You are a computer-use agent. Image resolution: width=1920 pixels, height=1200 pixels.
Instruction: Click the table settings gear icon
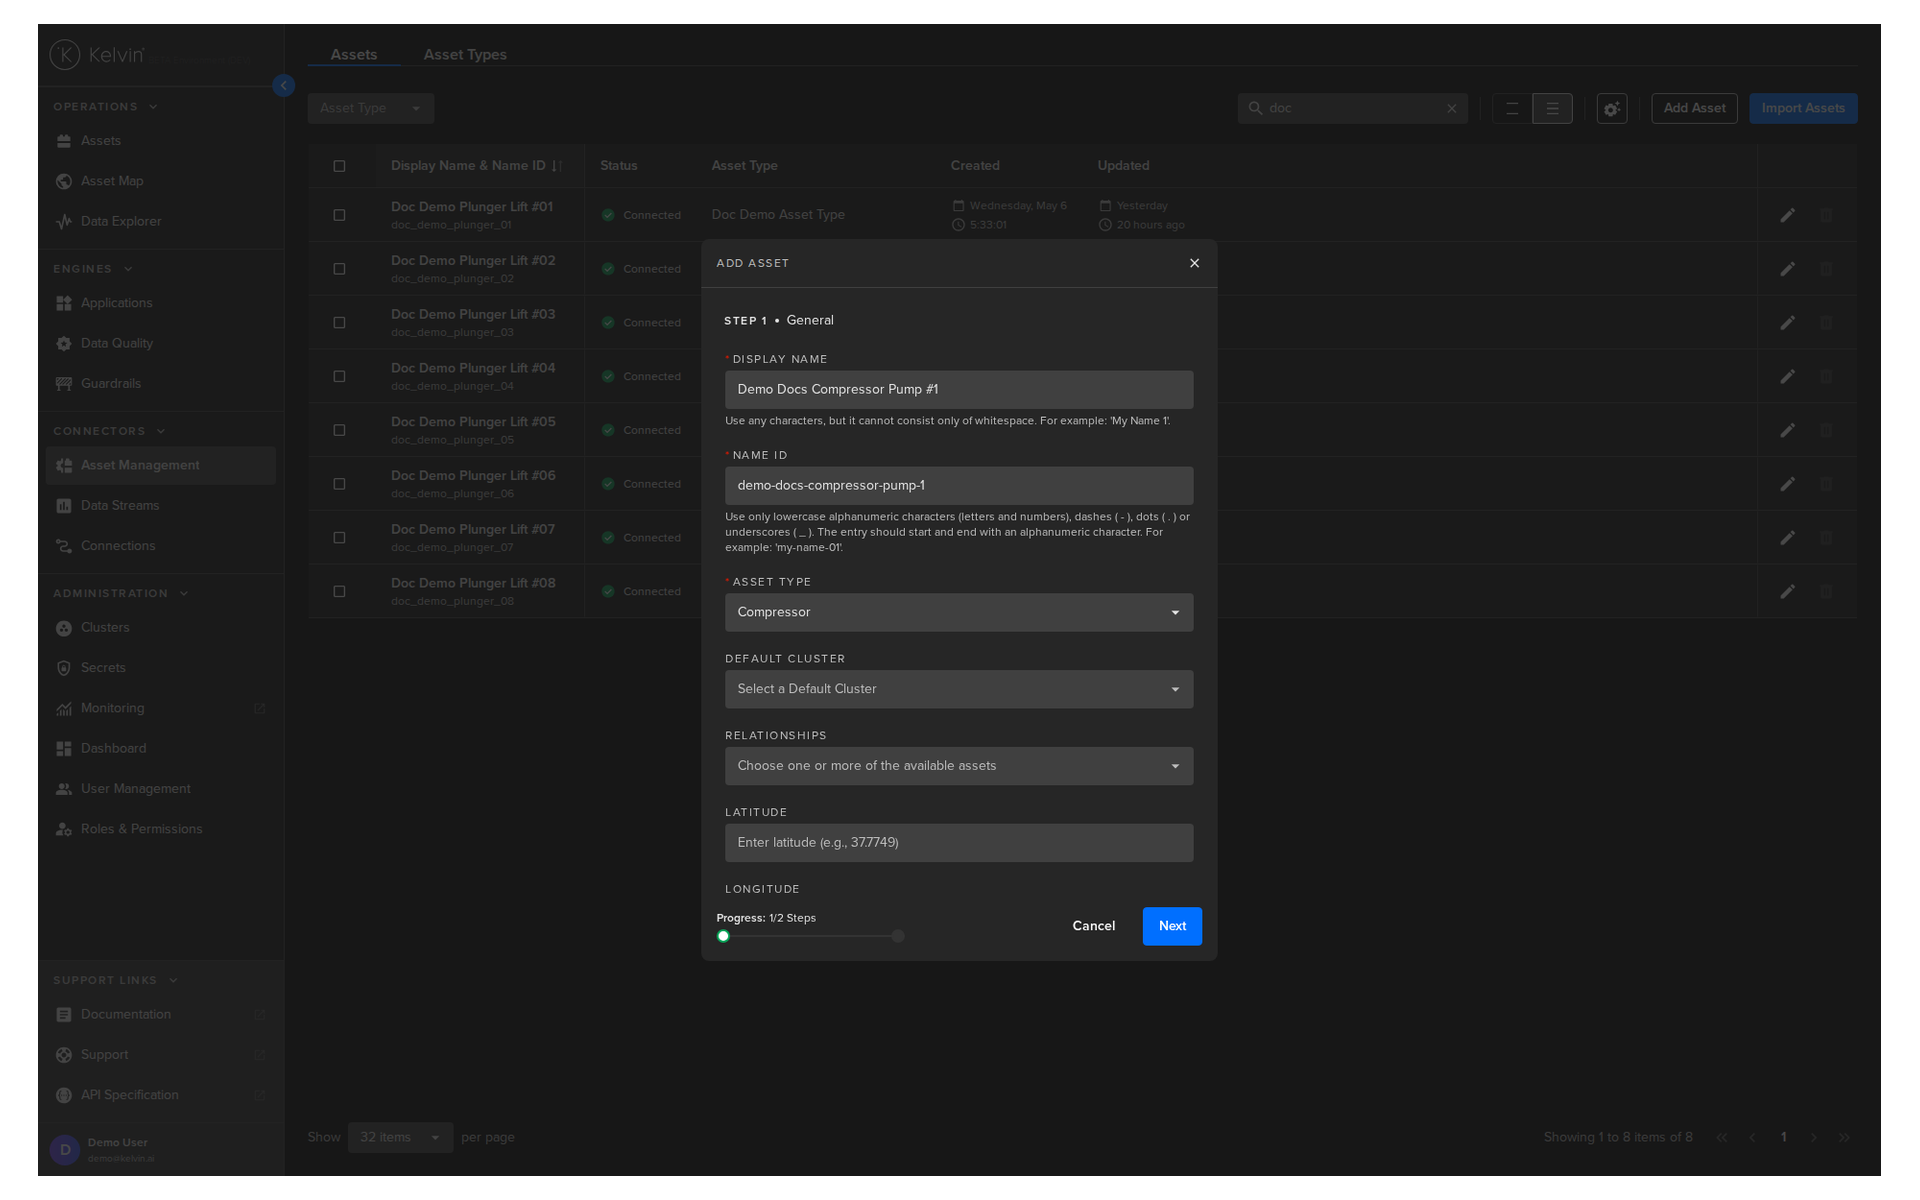pyautogui.click(x=1611, y=109)
